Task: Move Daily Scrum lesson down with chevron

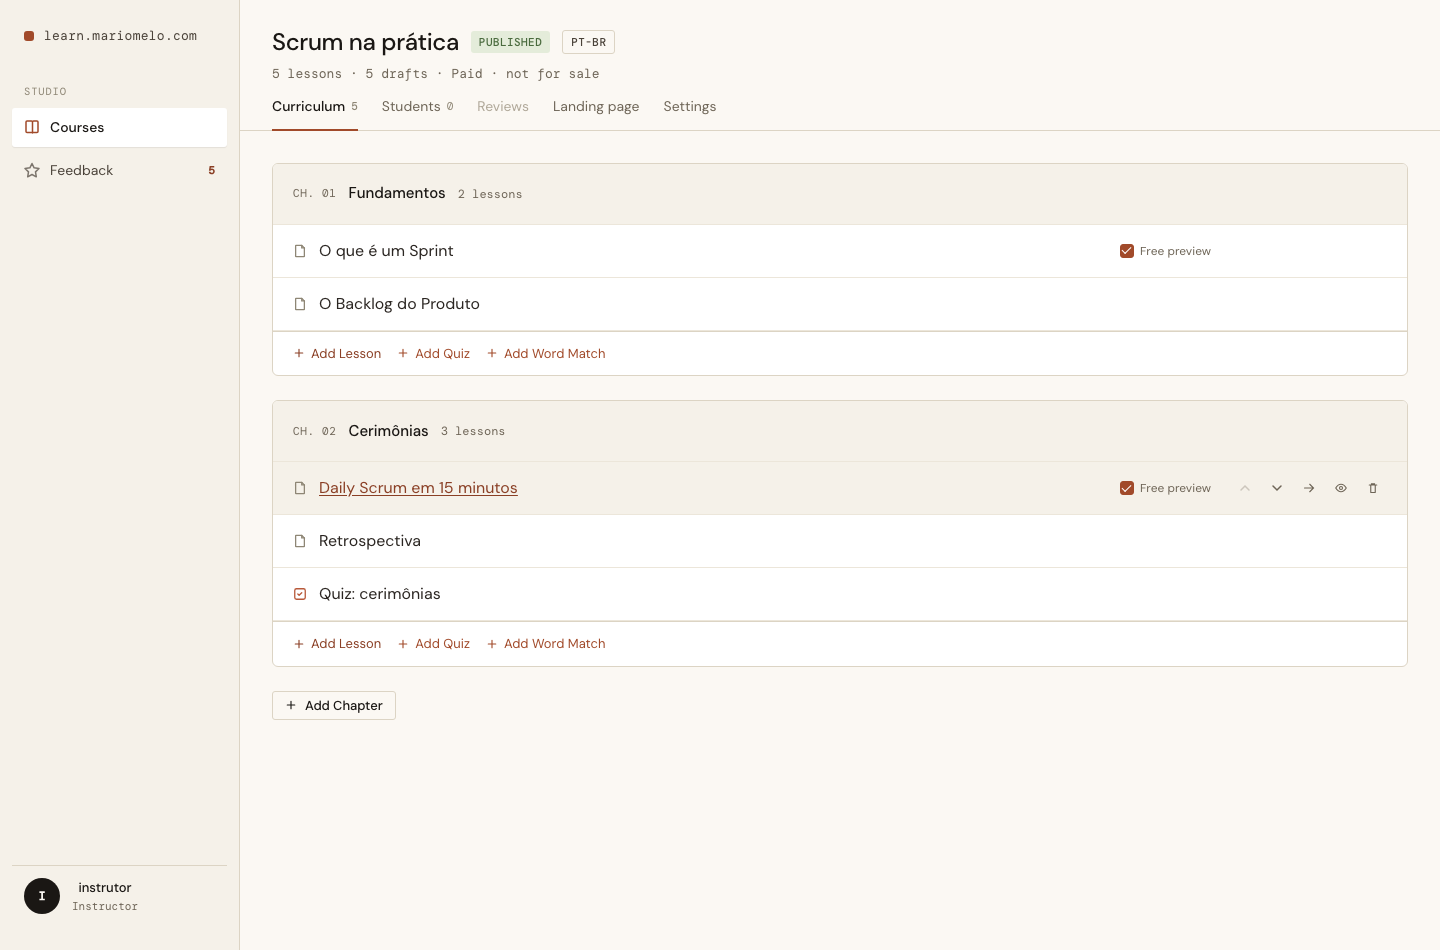Action: [1277, 488]
